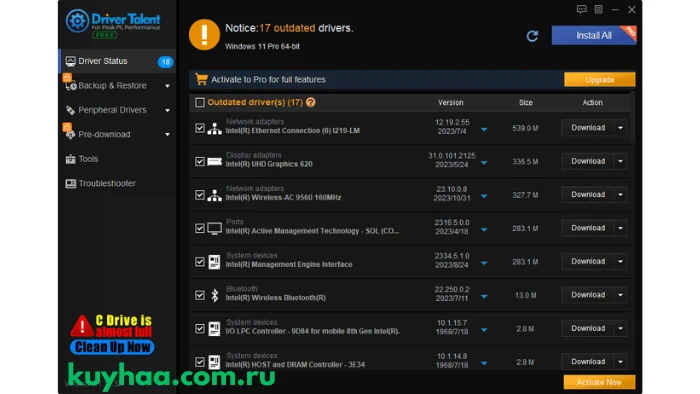Download the I/O LPC Controller driver
This screenshot has height=394, width=700.
pos(588,328)
